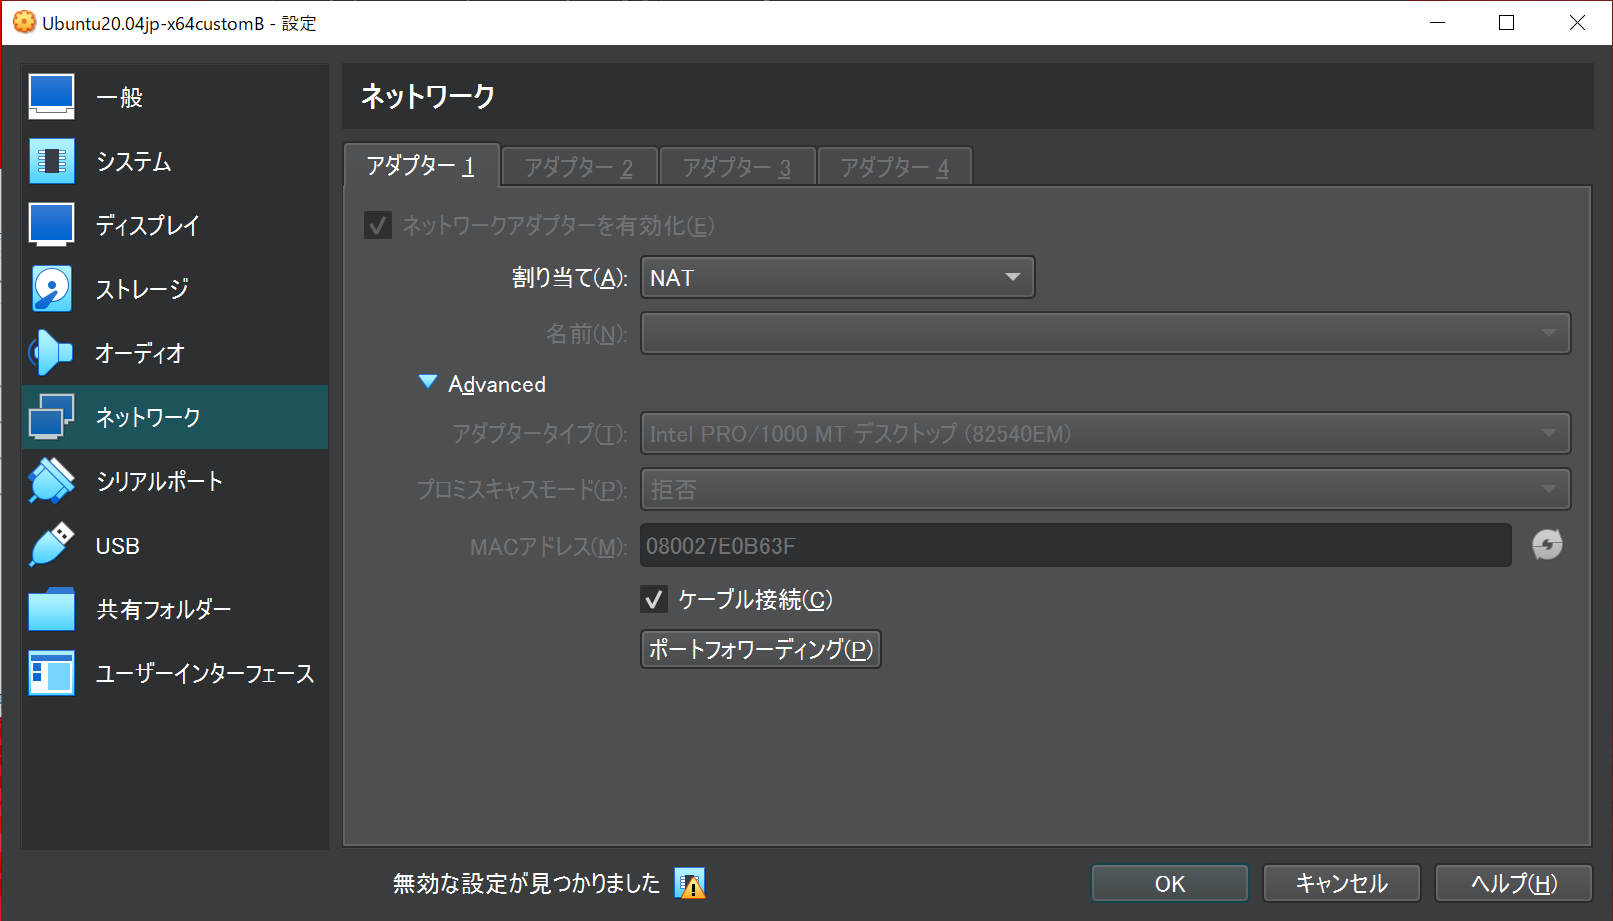Viewport: 1613px width, 921px height.
Task: Open the 名前 dropdown
Action: 1105,333
